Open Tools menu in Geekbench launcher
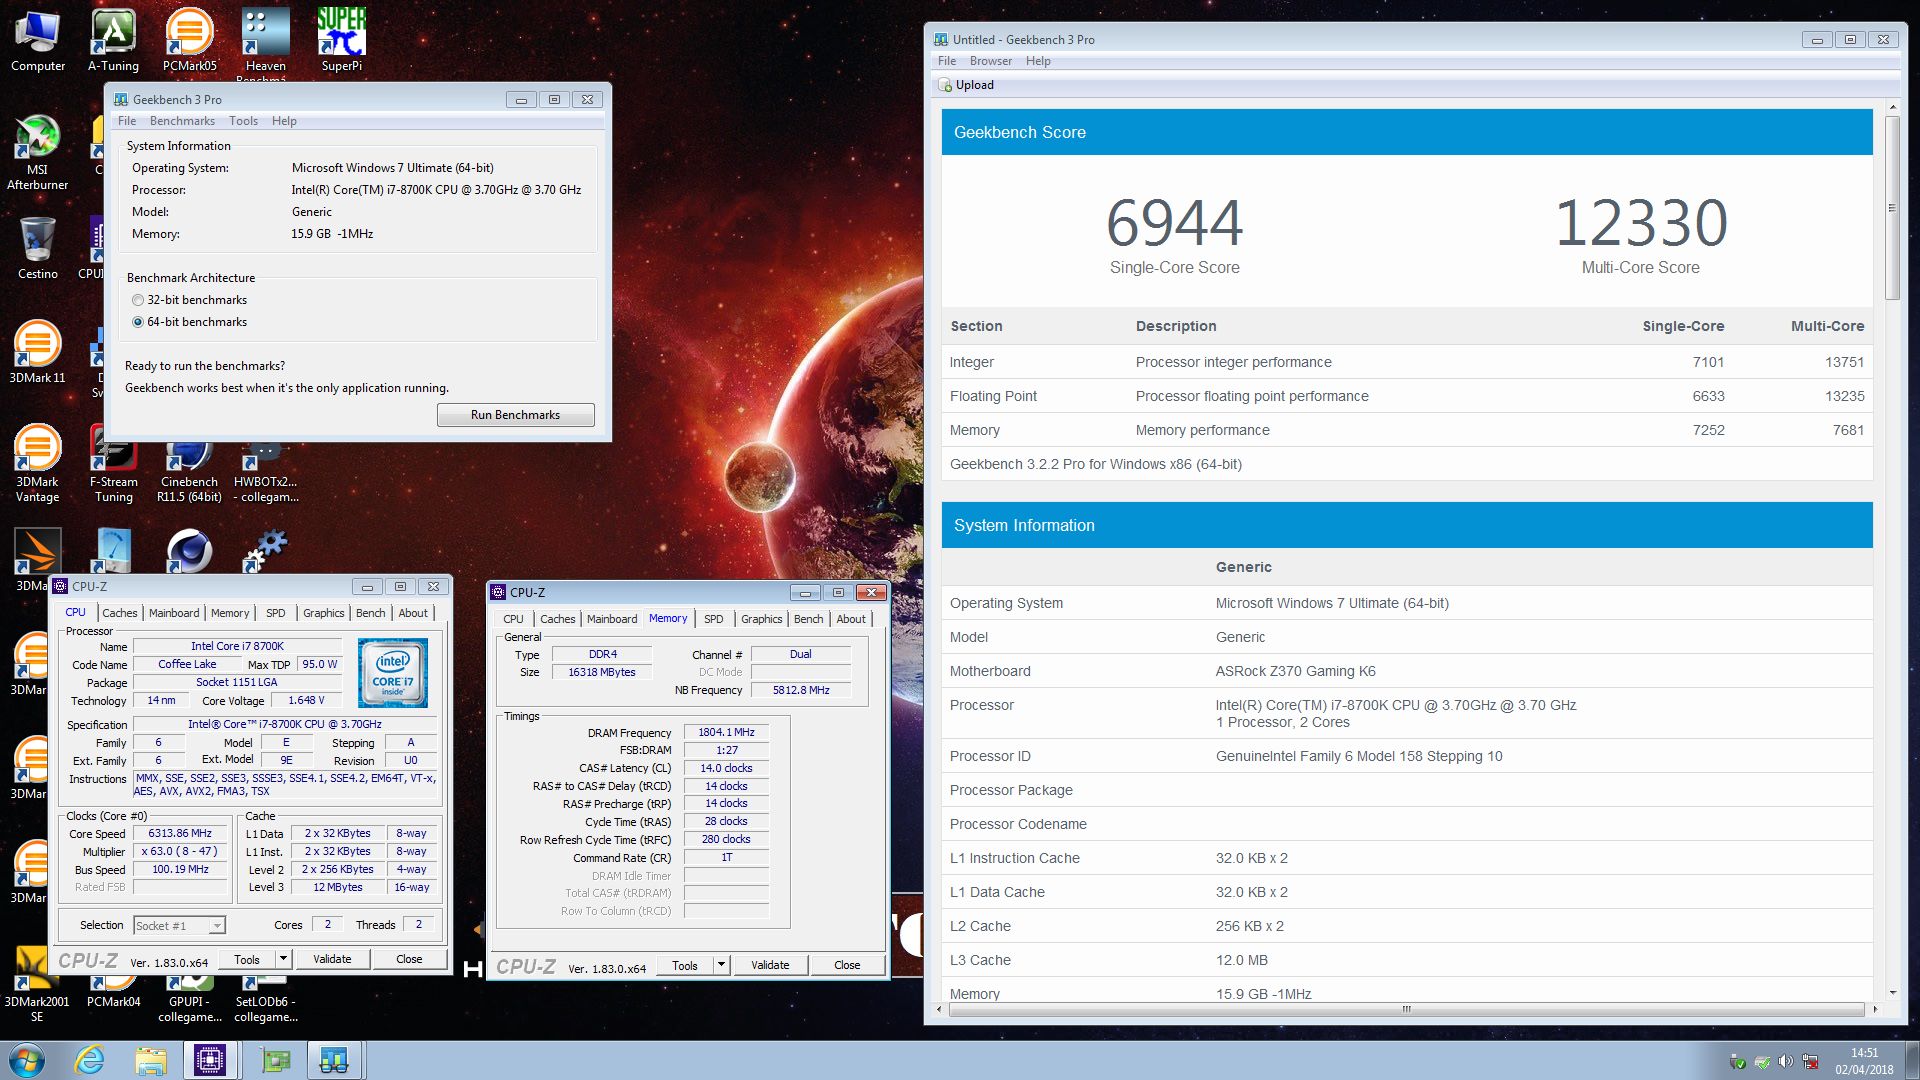The width and height of the screenshot is (1920, 1080). pos(243,121)
